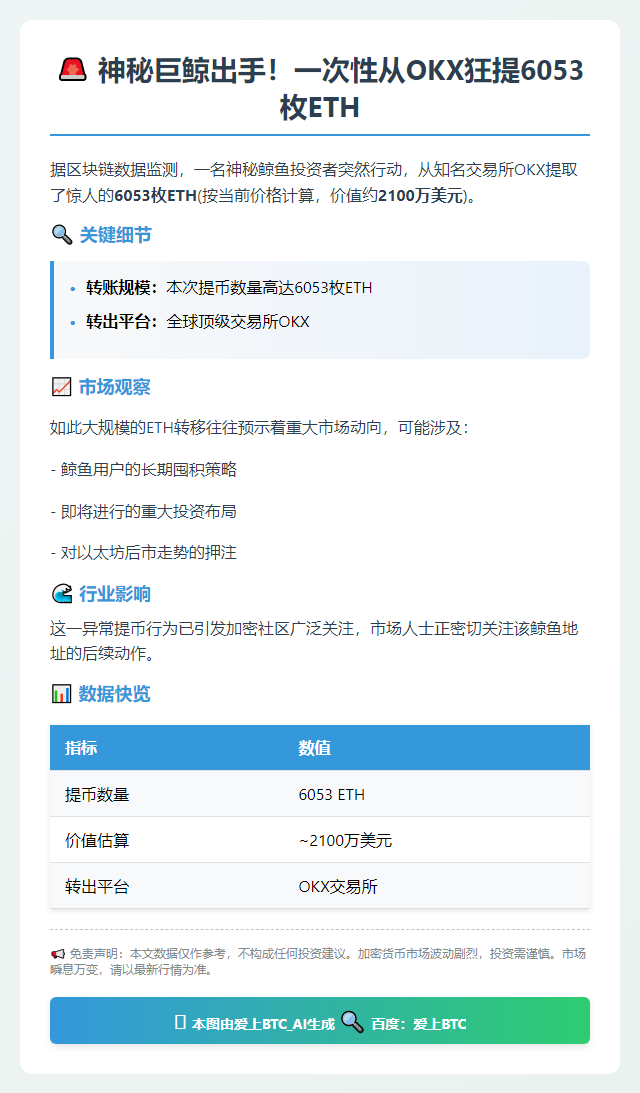Click the missing-glyph icon in footer banner
640x1093 pixels.
pyautogui.click(x=180, y=1023)
